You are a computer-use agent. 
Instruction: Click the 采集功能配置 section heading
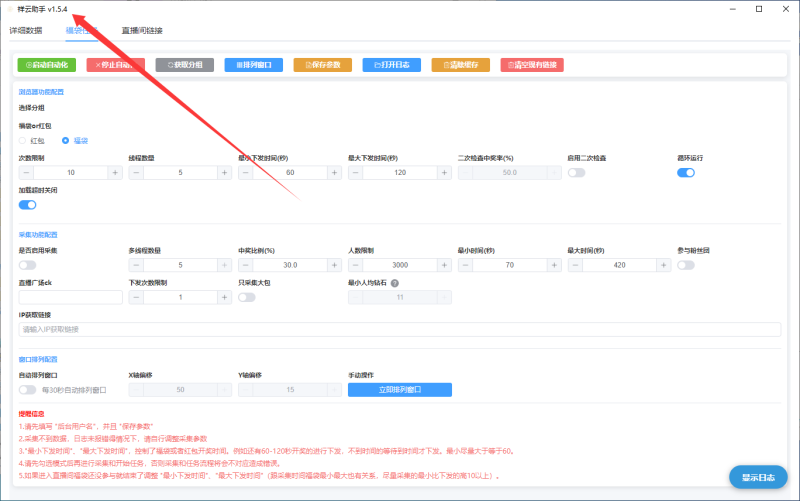38,235
